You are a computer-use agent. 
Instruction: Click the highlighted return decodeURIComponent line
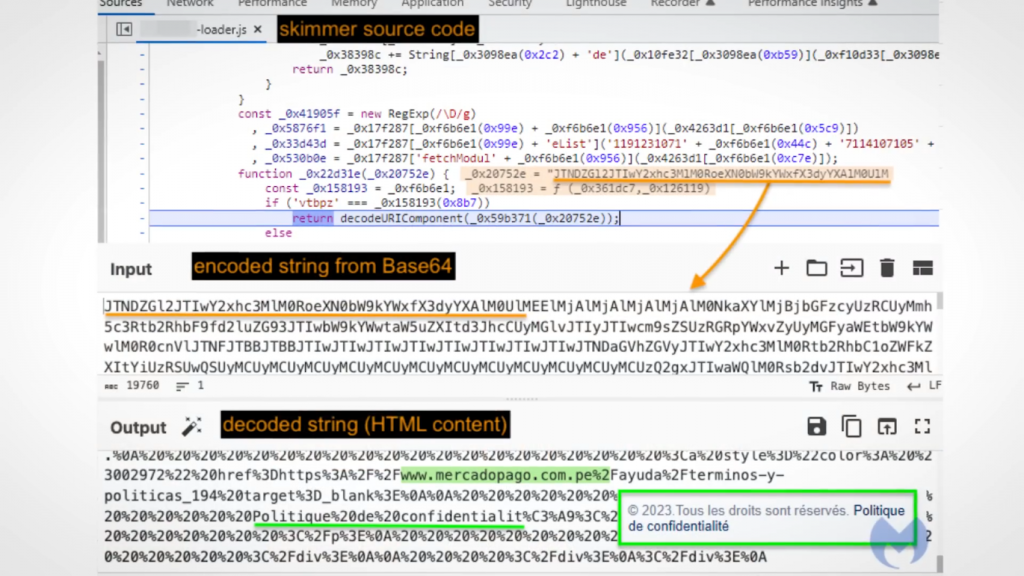point(543,218)
